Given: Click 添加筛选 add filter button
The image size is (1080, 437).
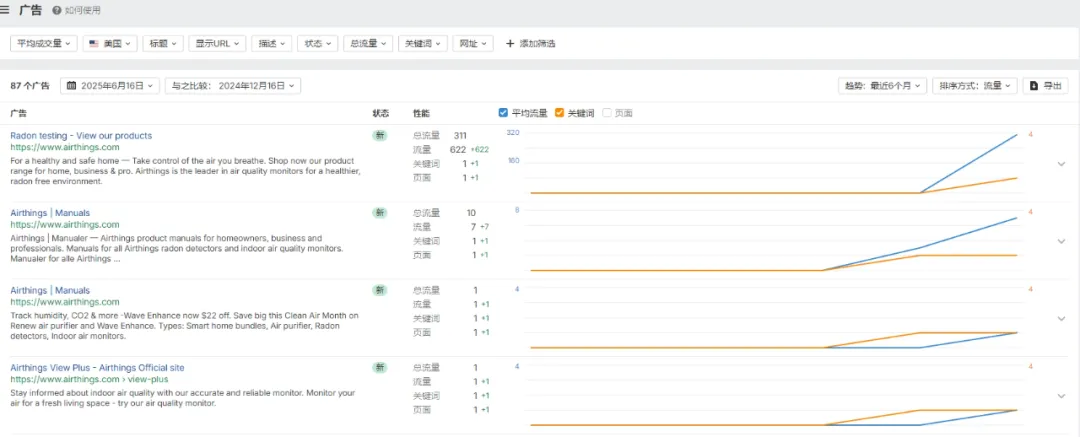Looking at the screenshot, I should point(530,43).
